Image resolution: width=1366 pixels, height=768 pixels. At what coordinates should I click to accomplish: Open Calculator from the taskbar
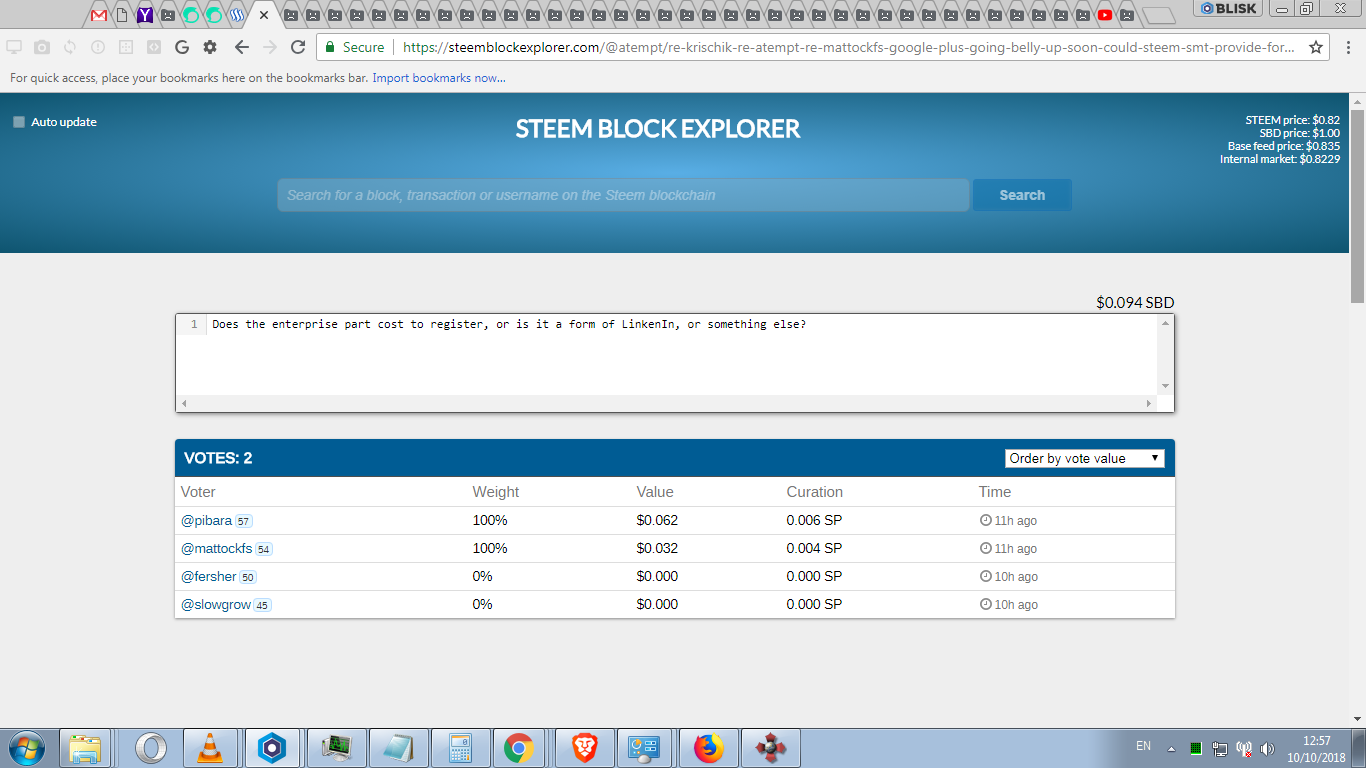(460, 748)
